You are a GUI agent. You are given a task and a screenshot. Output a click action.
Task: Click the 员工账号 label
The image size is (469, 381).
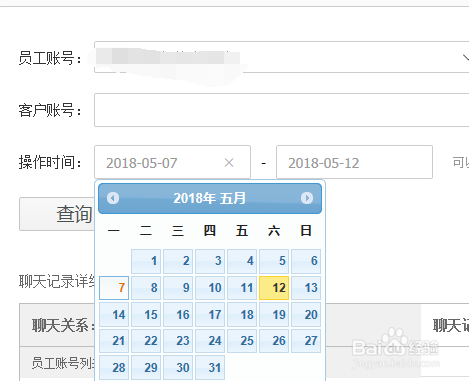point(50,58)
